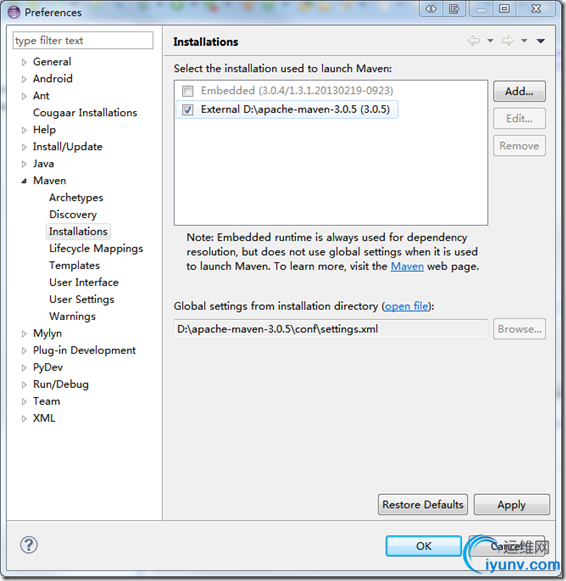The width and height of the screenshot is (566, 581).
Task: Click Restore Defaults button
Action: pyautogui.click(x=423, y=505)
